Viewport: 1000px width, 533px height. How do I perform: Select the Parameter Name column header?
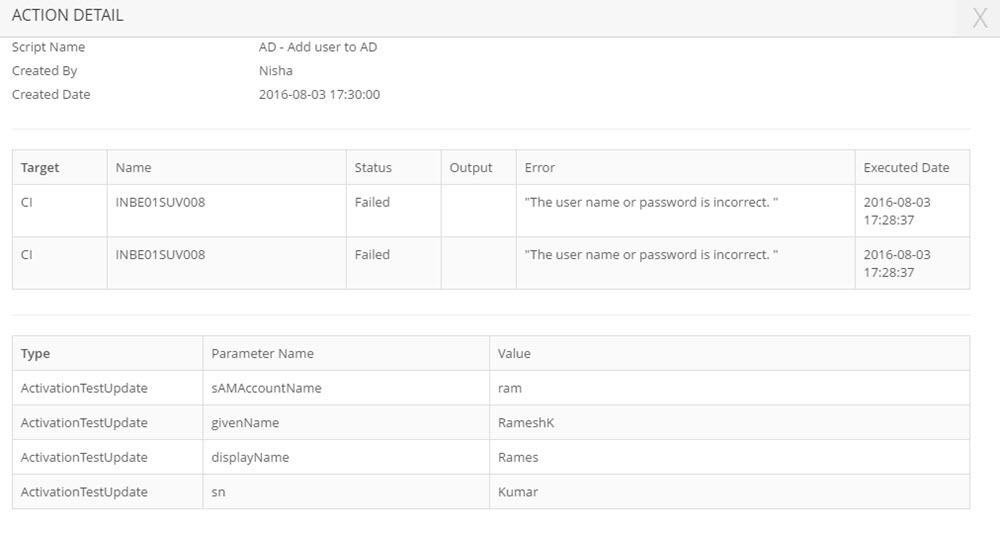262,353
